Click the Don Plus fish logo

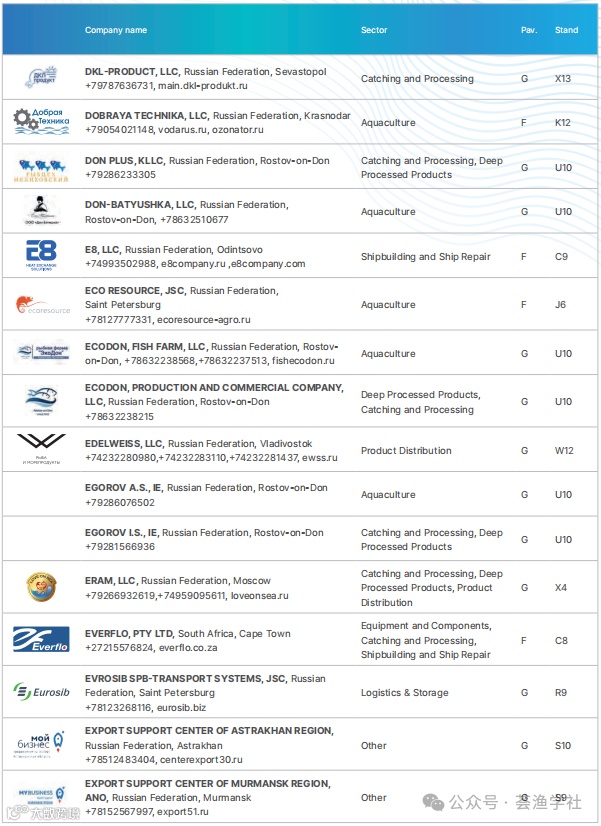click(41, 170)
